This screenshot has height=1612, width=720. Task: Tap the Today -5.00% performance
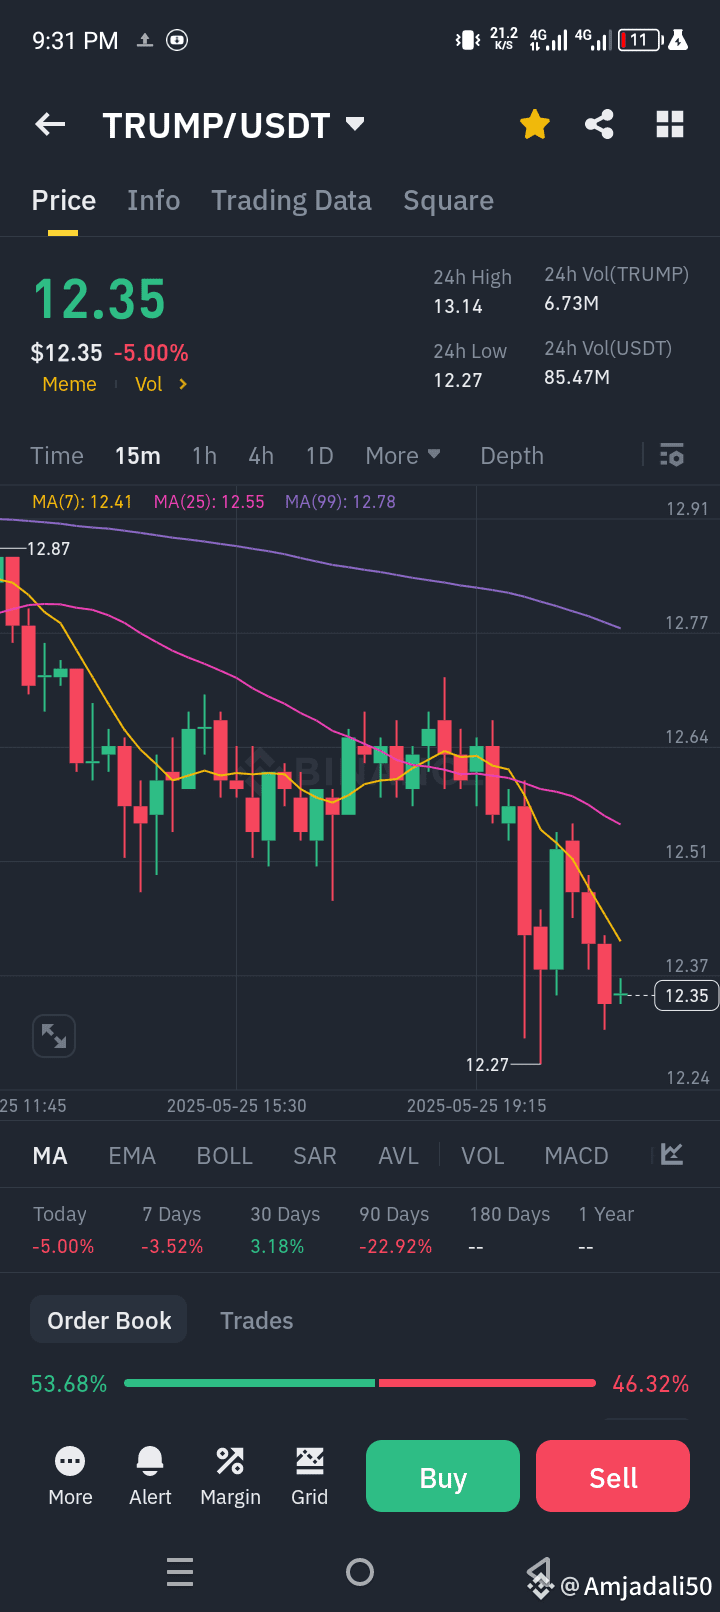pos(63,1230)
